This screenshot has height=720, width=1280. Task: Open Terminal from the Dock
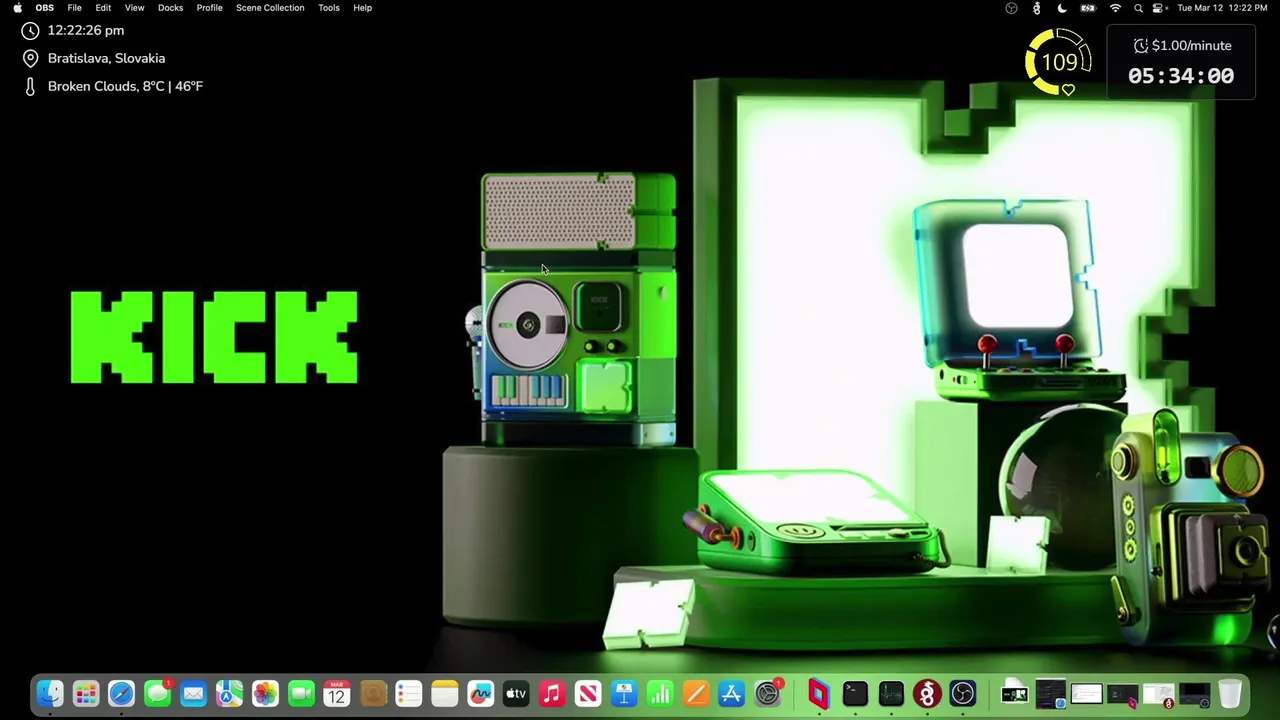coord(855,693)
